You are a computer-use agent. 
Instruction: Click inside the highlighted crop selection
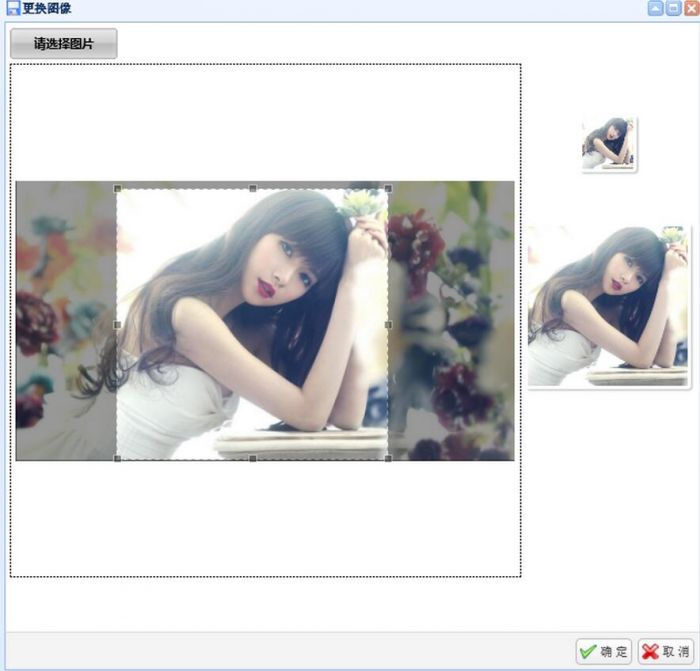tap(252, 324)
